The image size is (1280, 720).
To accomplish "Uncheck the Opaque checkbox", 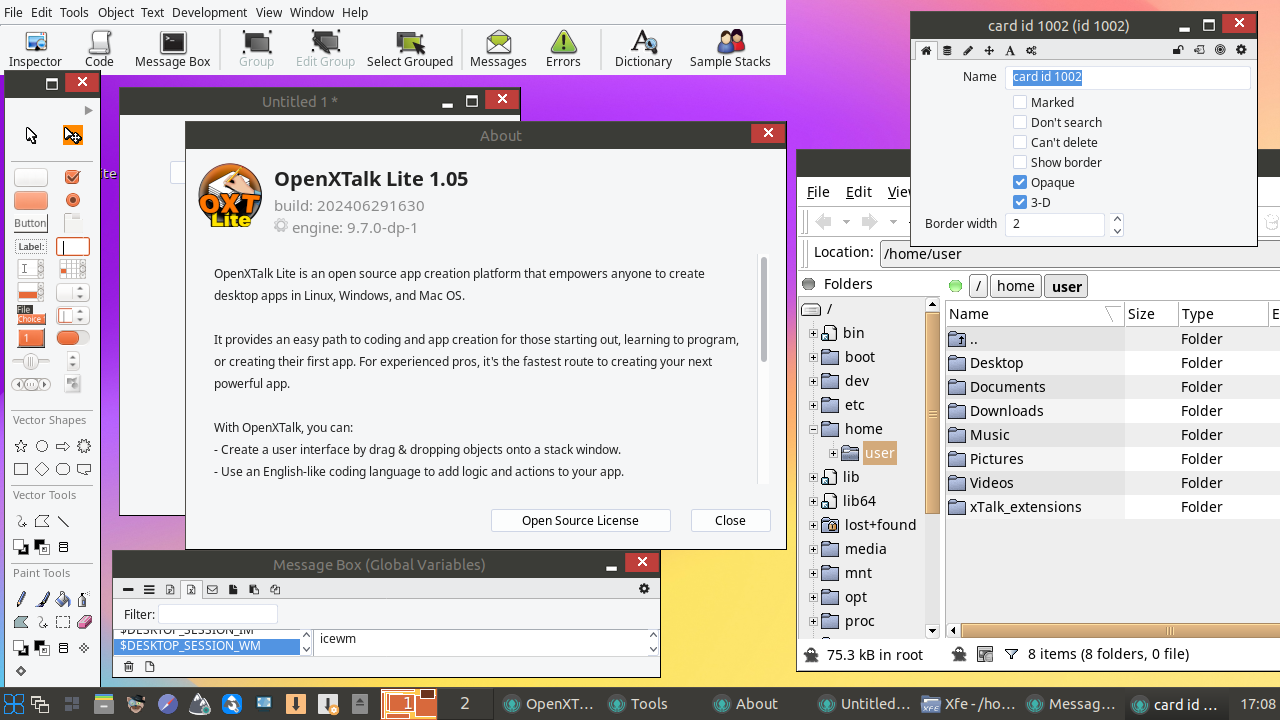I will [1020, 182].
